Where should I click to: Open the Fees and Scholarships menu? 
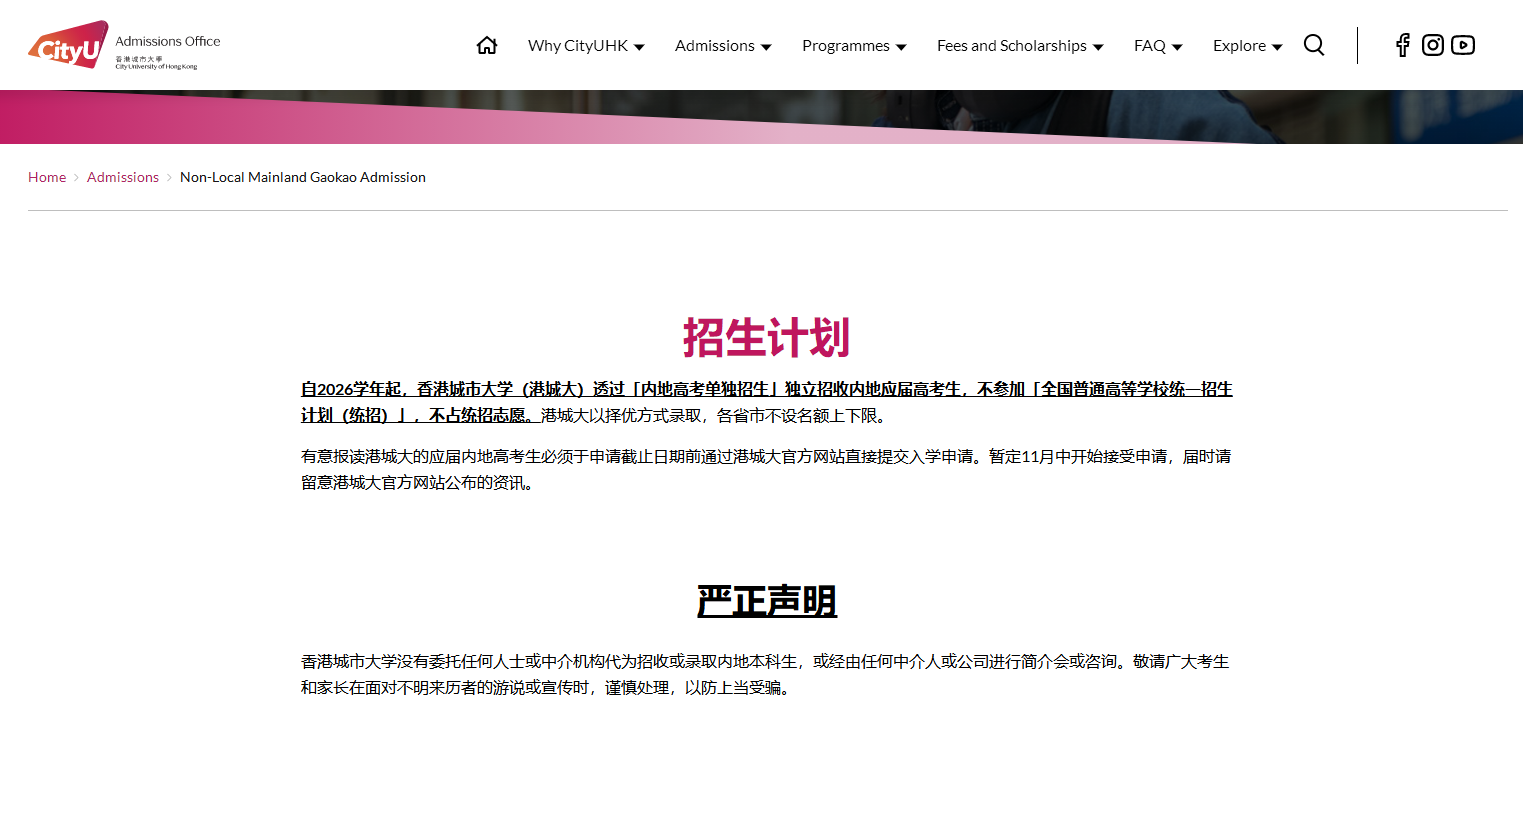click(1019, 46)
